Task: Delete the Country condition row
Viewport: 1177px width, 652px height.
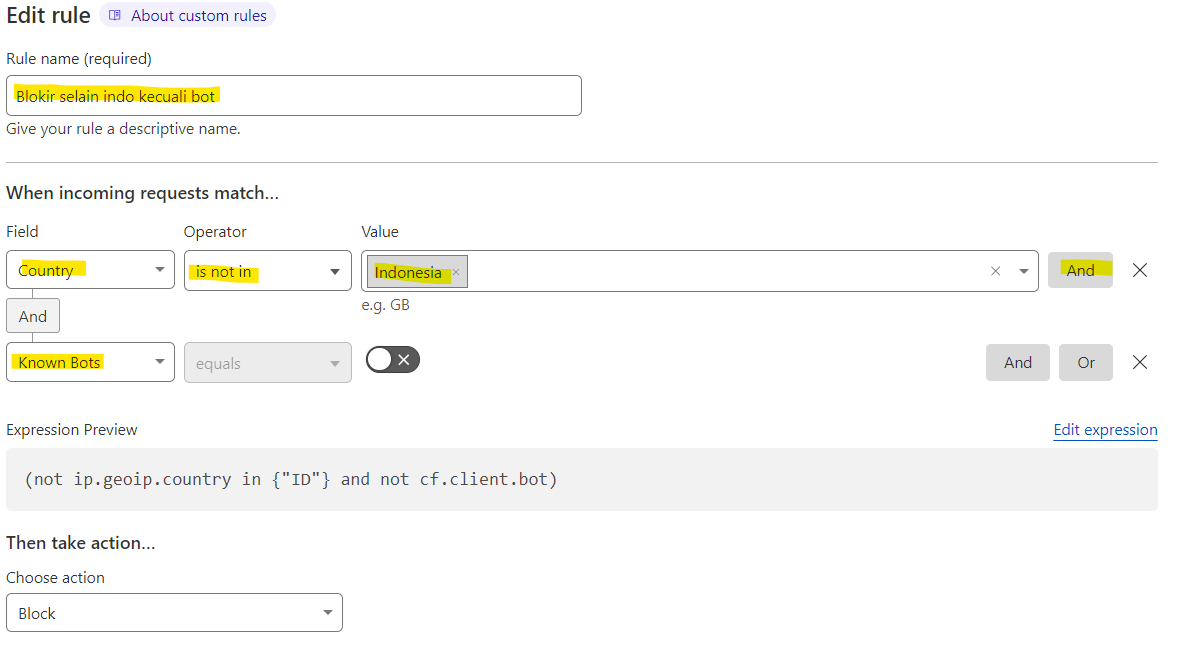Action: 1139,270
